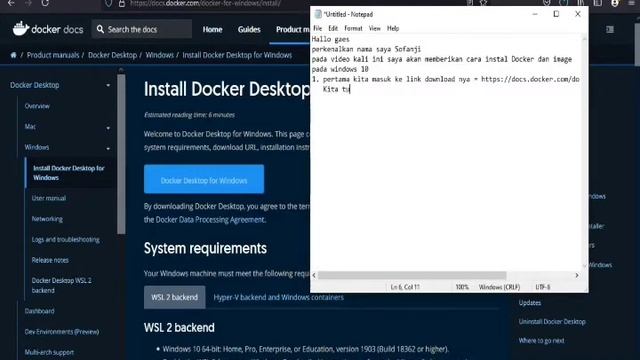Click the padlock icon in address bar
The image size is (640, 360).
pyautogui.click(x=122, y=3)
